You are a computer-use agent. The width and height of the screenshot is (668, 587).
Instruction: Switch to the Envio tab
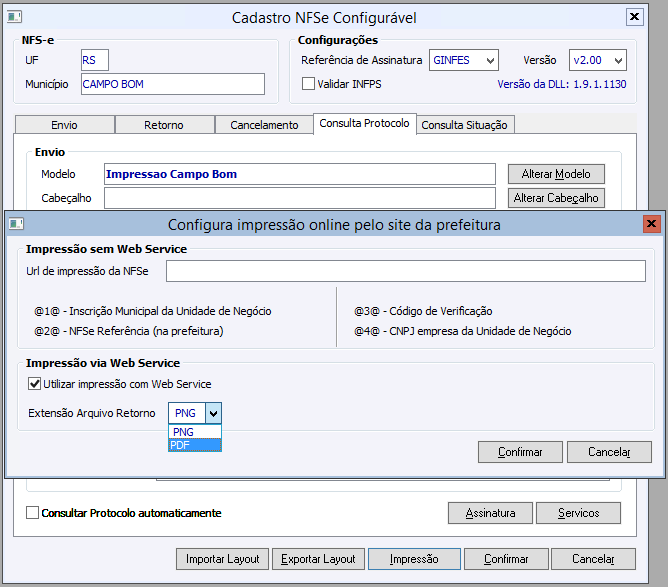point(64,125)
